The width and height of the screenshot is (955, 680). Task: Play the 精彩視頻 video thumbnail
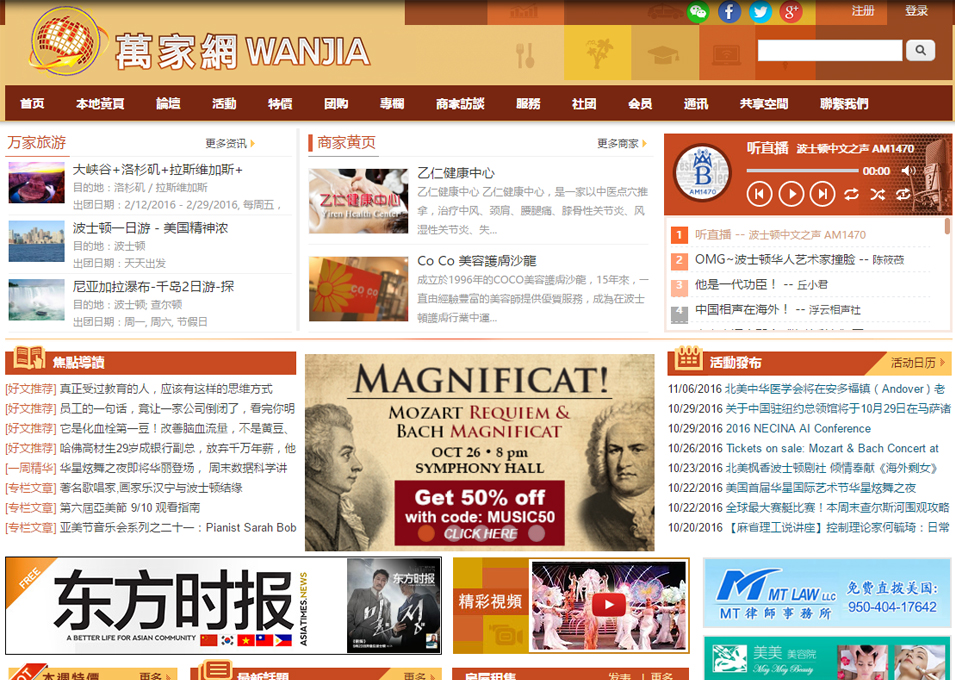coord(608,605)
